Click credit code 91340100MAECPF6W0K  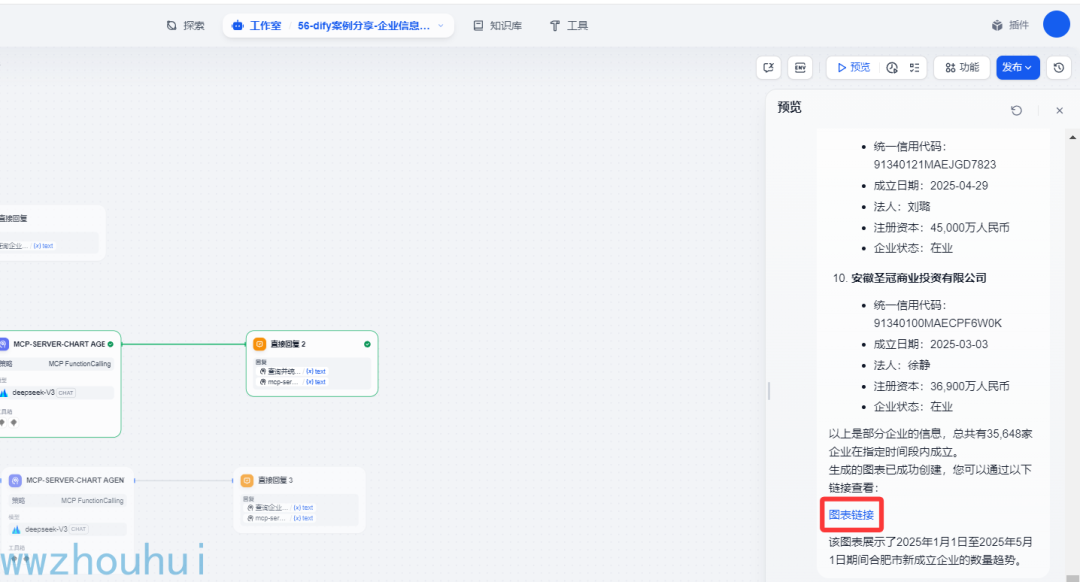click(x=937, y=323)
